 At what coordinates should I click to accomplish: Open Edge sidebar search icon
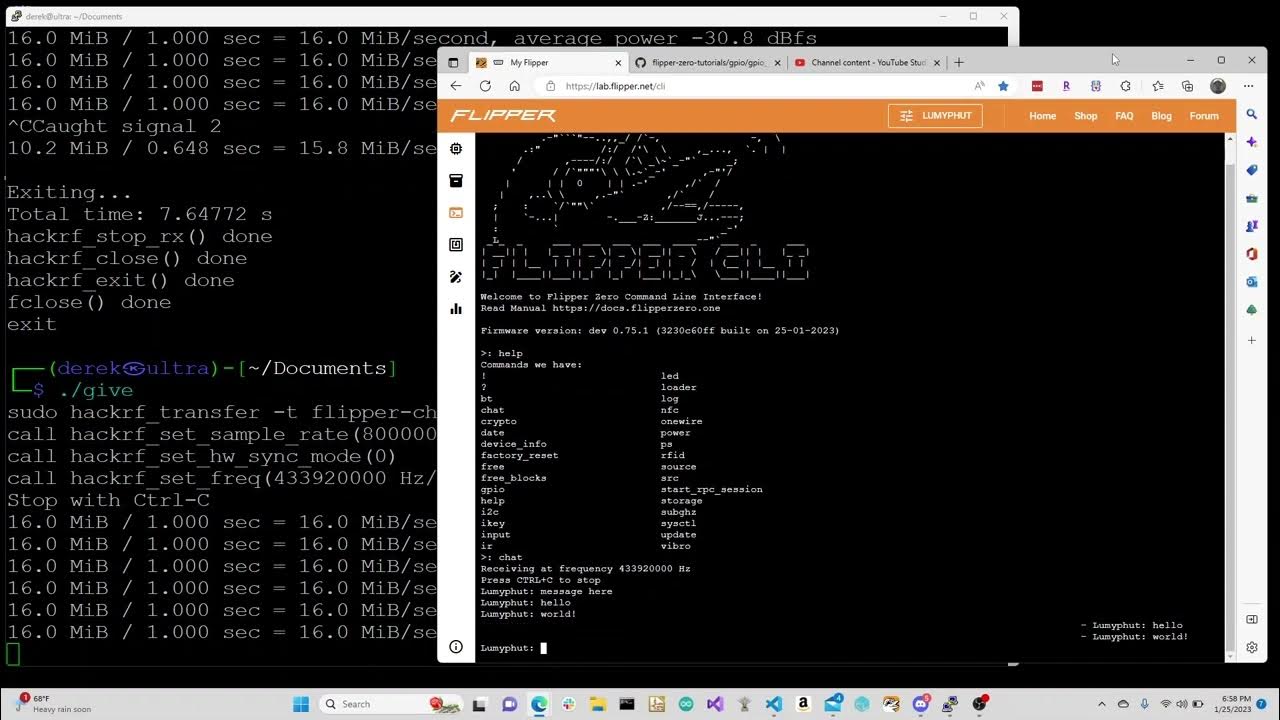(x=1251, y=115)
